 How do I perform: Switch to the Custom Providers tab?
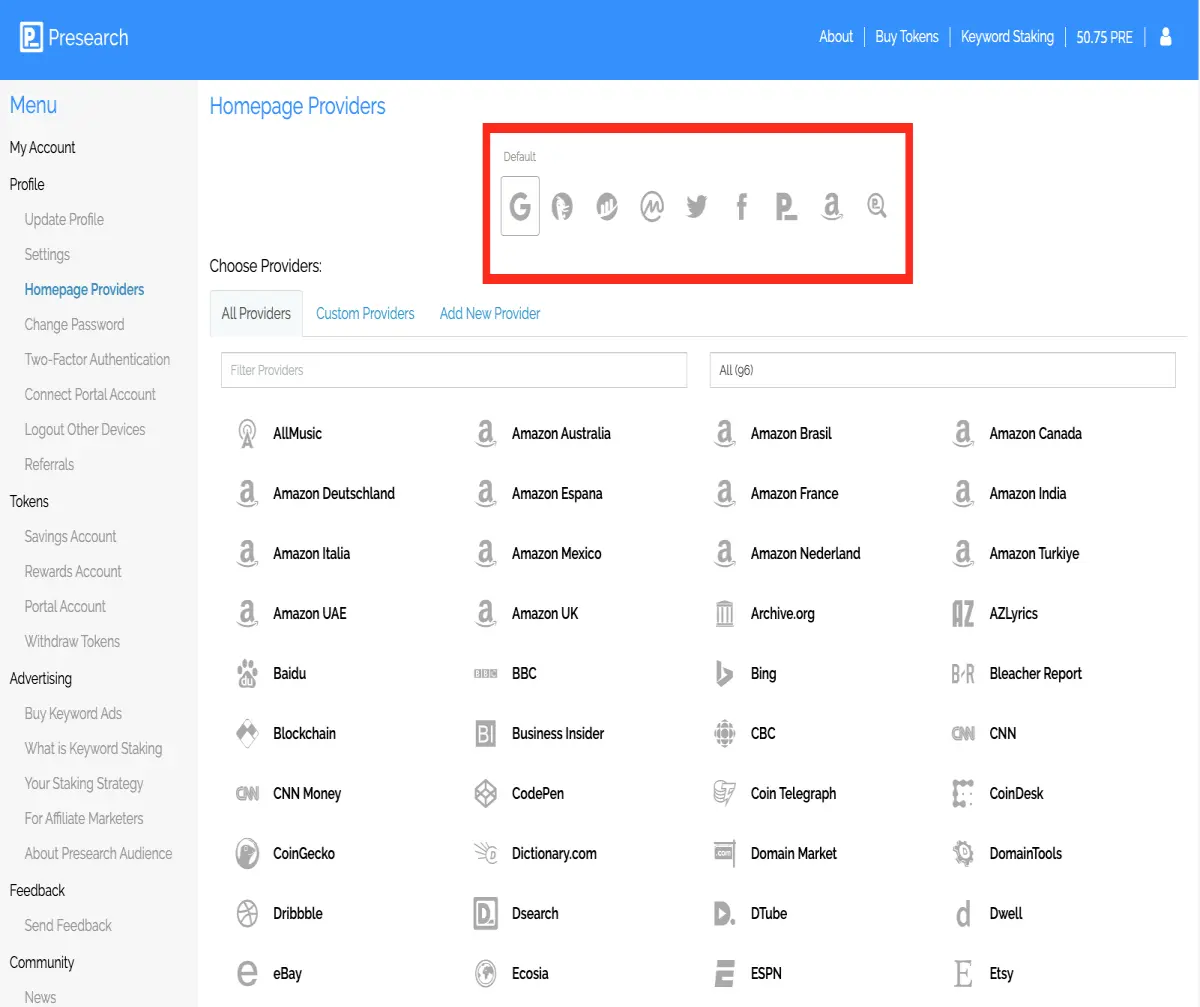coord(365,313)
